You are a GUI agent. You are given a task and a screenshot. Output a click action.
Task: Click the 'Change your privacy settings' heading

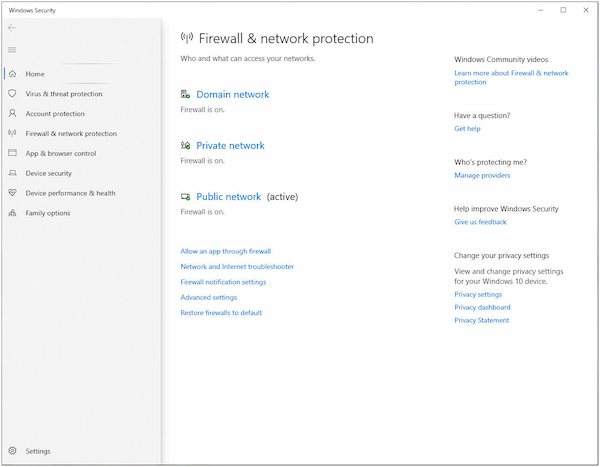pyautogui.click(x=501, y=255)
